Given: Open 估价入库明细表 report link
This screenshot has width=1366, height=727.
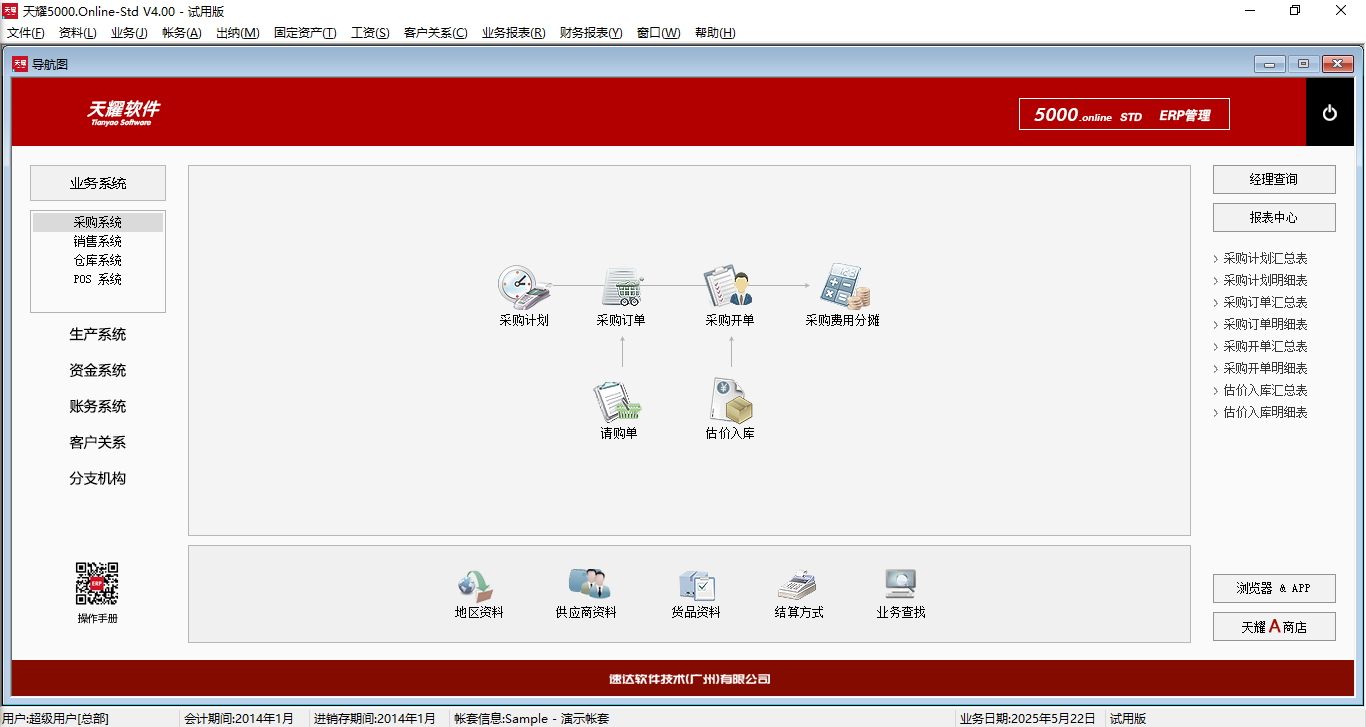Looking at the screenshot, I should pyautogui.click(x=1265, y=412).
